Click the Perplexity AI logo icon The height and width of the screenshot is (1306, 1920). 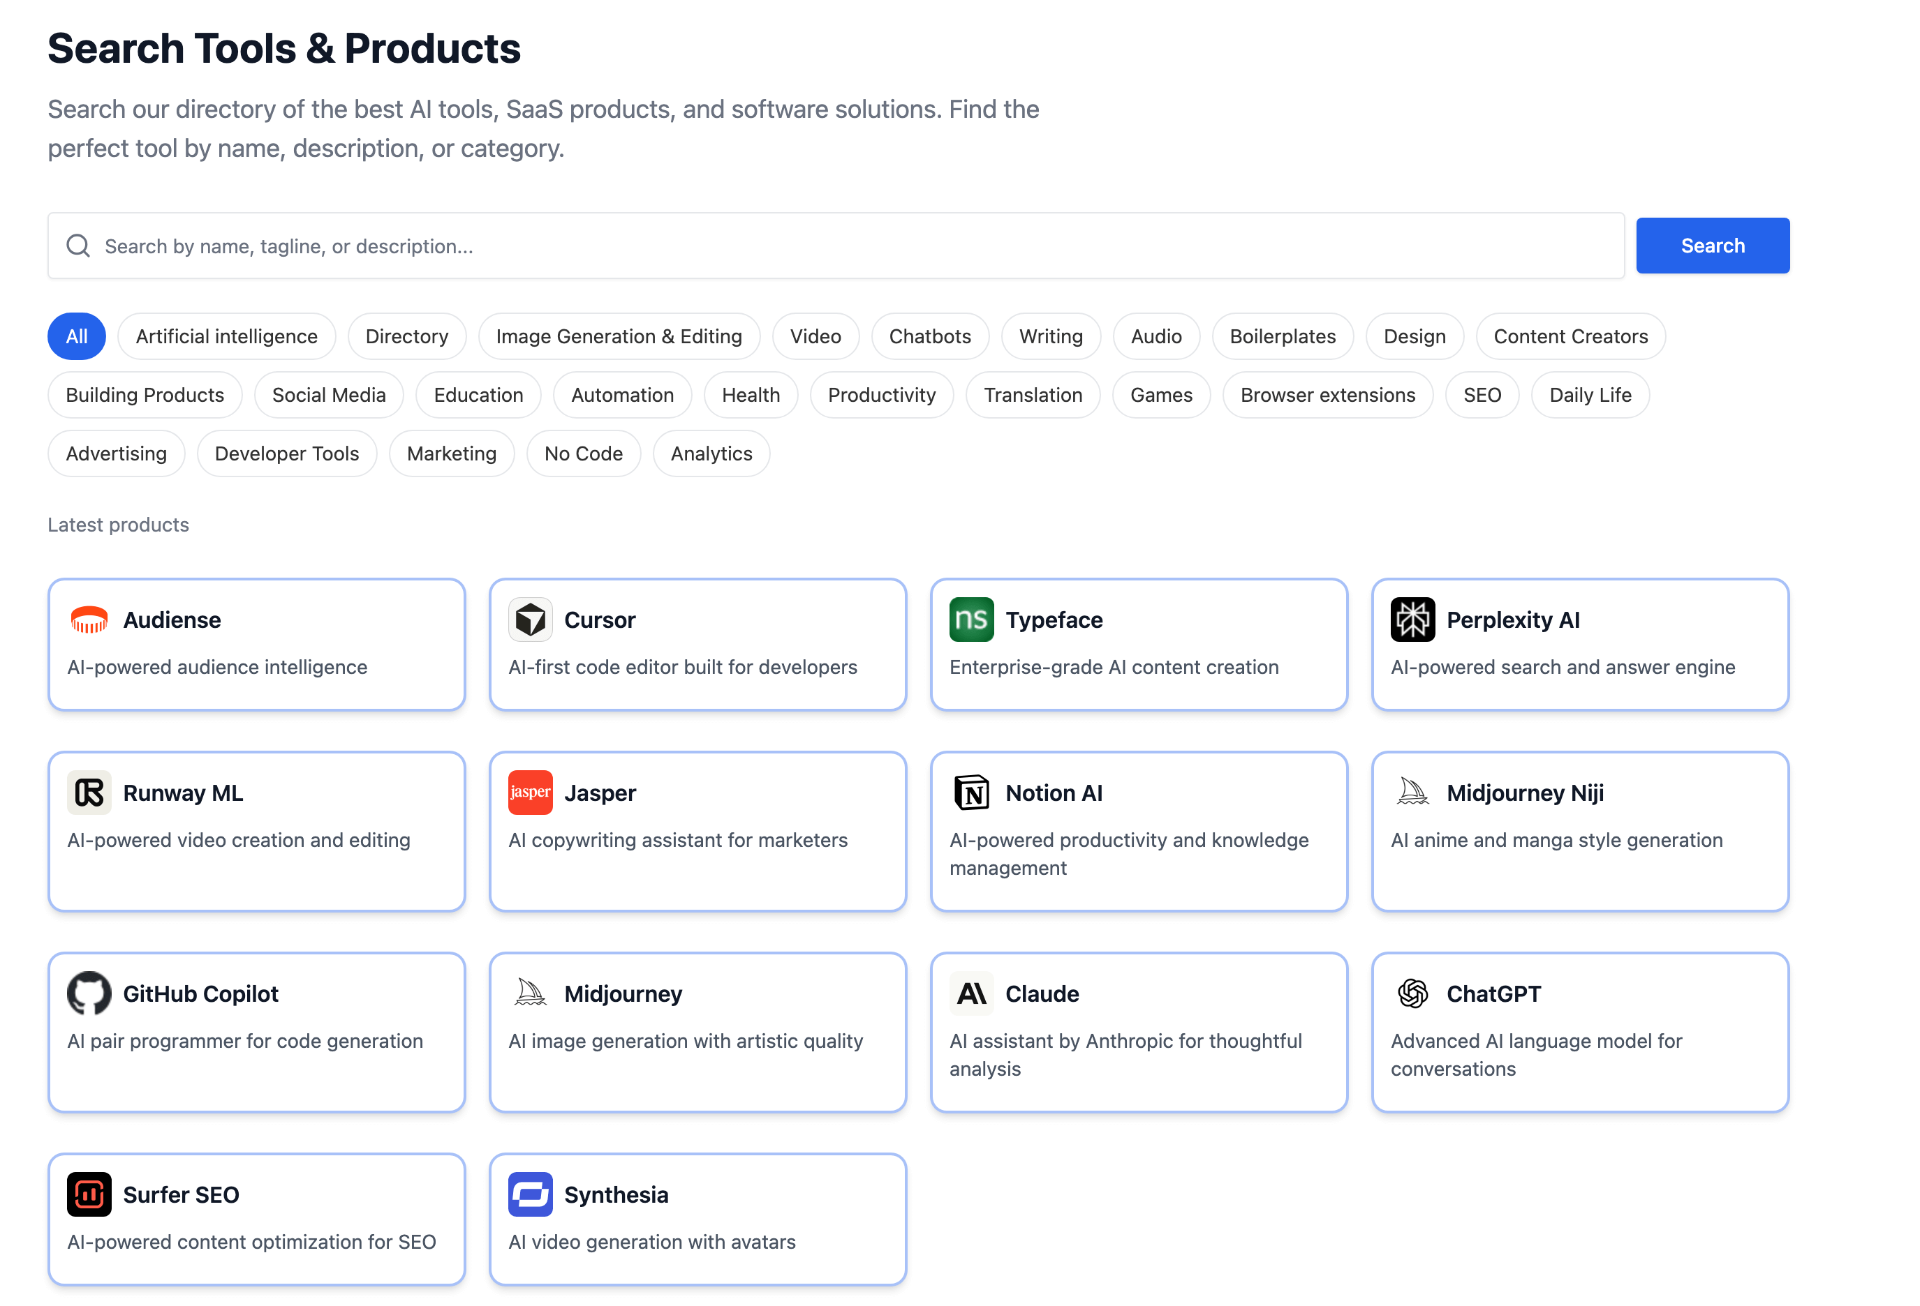point(1412,620)
